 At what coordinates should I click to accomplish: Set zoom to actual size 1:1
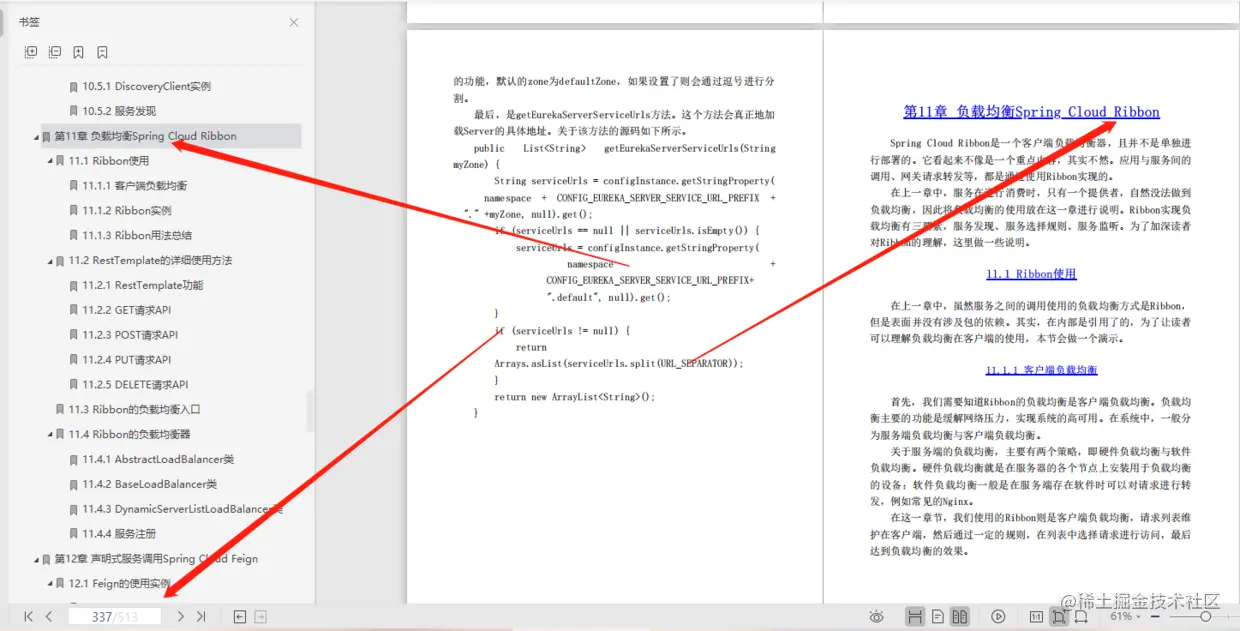1036,617
